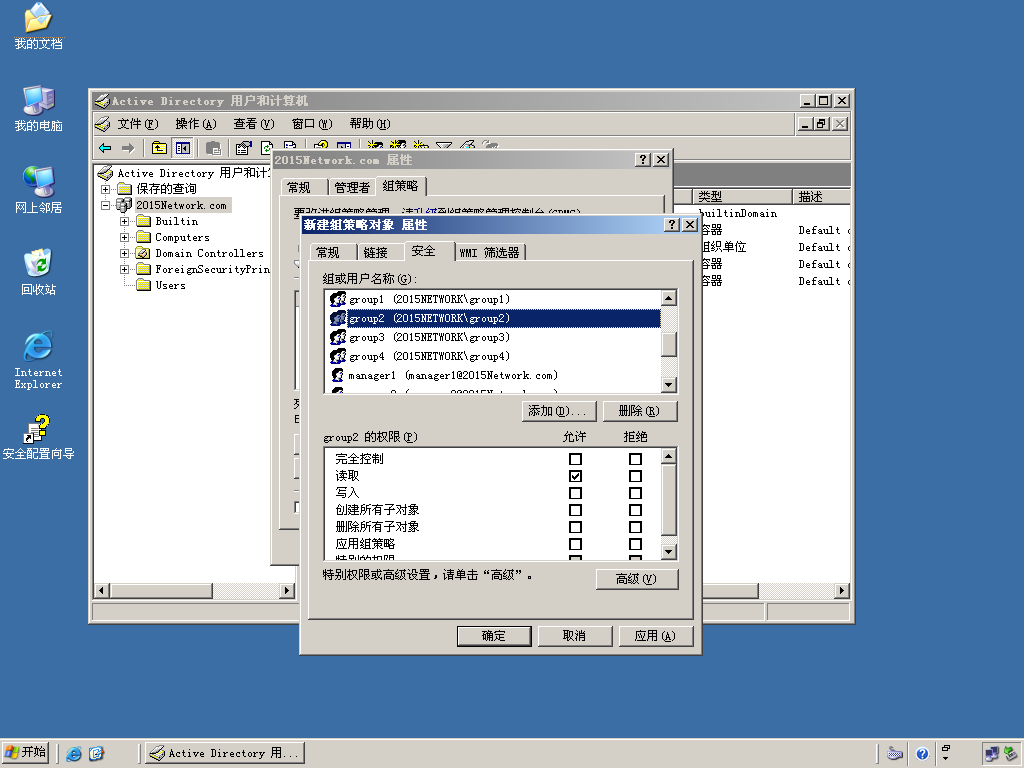The height and width of the screenshot is (768, 1024).
Task: Click the permissions list vertical scrollbar thumb
Action: (x=668, y=499)
